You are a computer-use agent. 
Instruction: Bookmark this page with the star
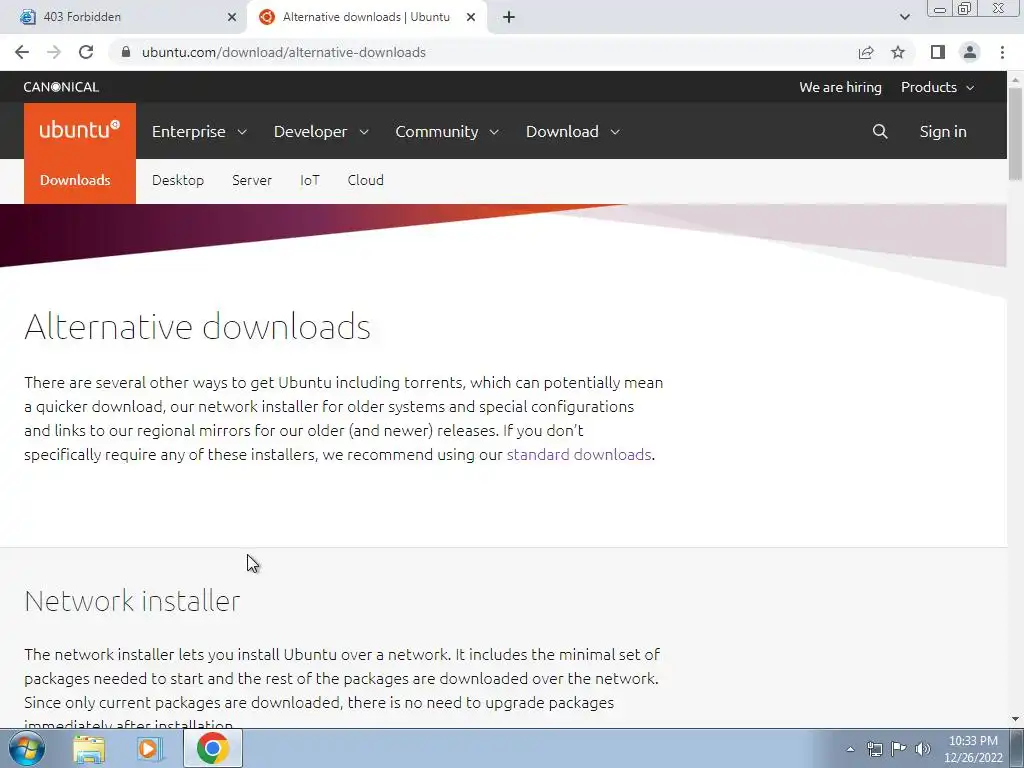[x=898, y=52]
